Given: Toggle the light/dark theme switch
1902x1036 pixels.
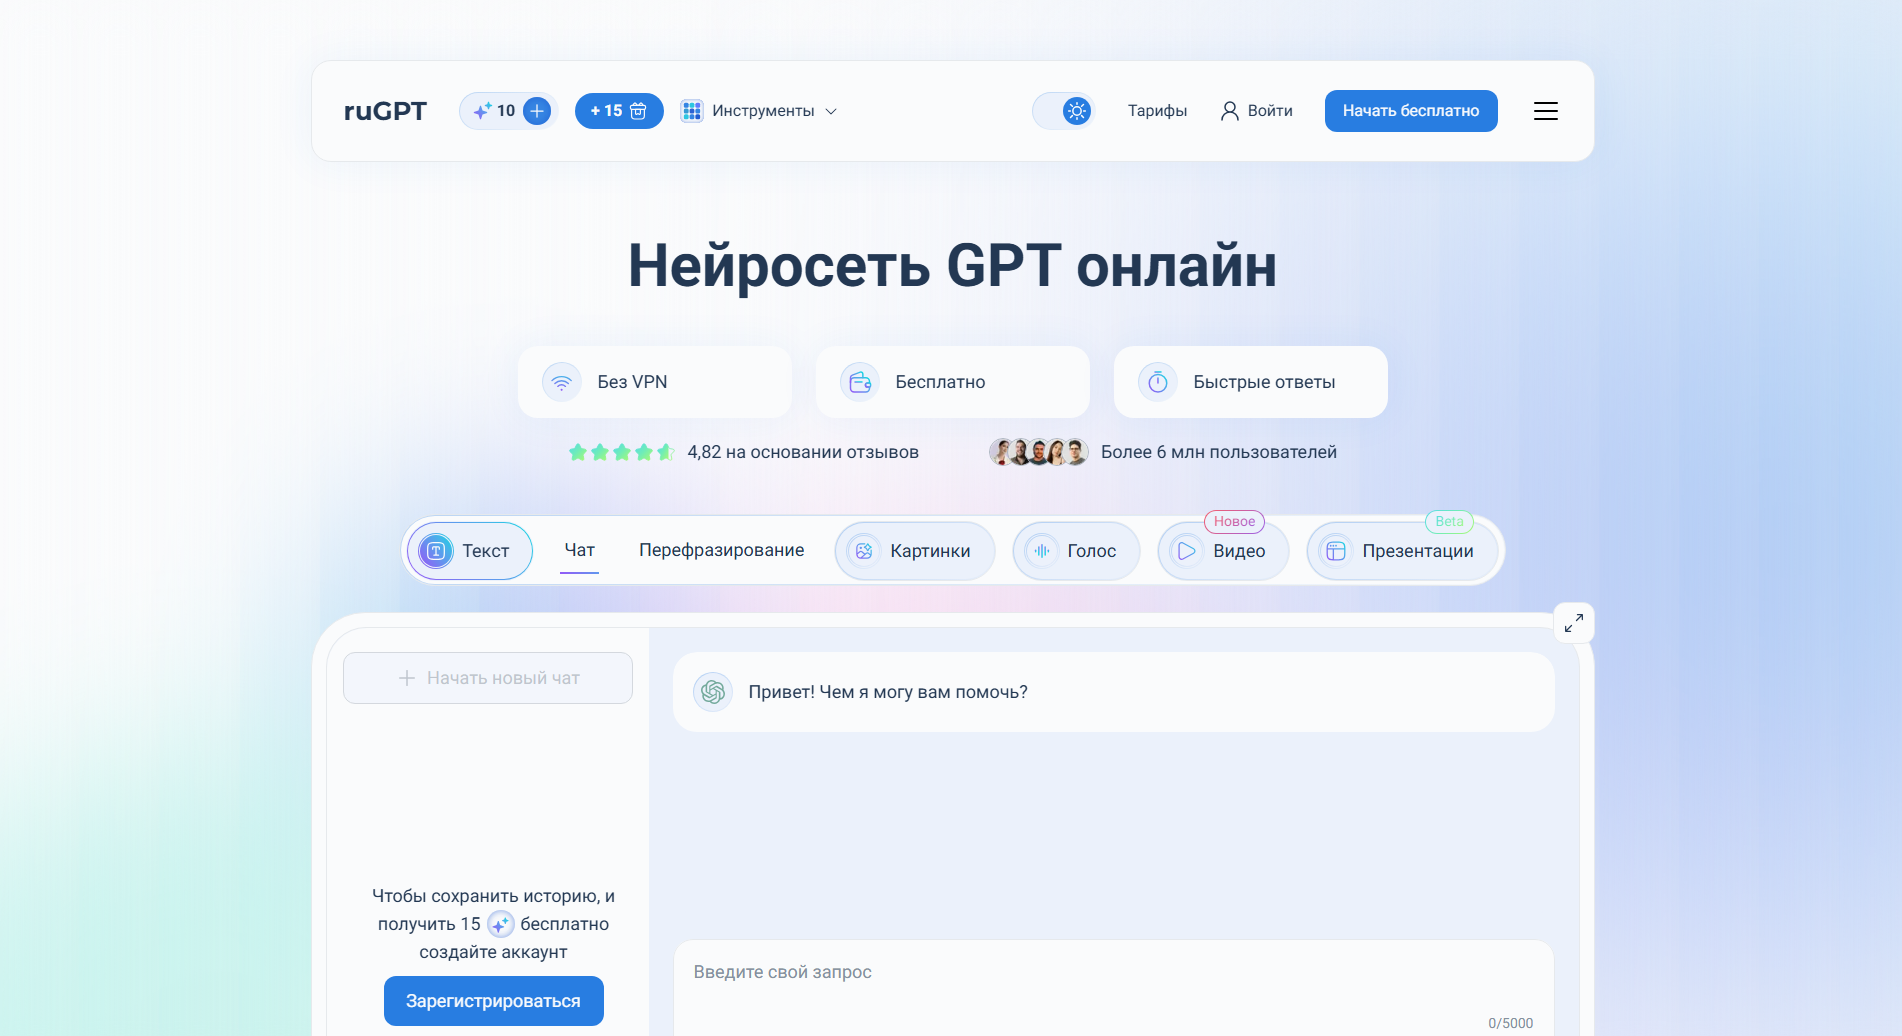Looking at the screenshot, I should pos(1063,111).
